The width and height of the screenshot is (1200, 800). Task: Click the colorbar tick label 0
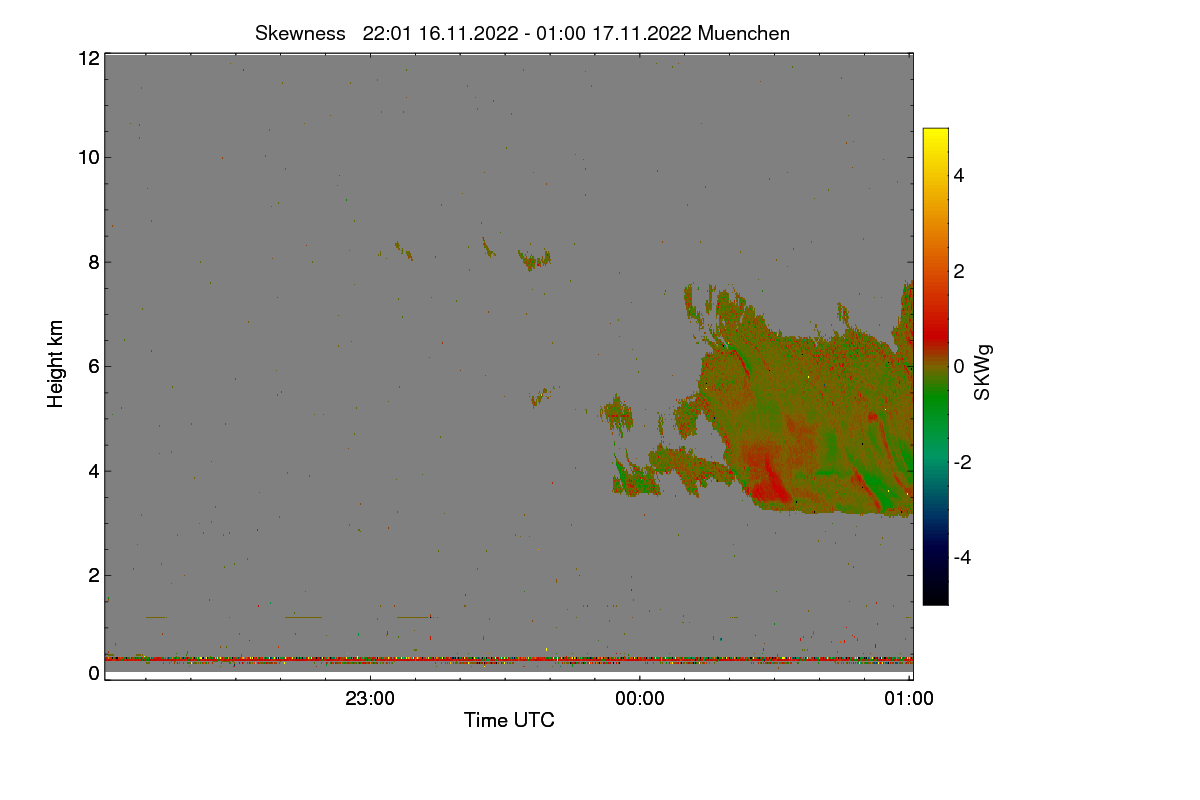959,366
